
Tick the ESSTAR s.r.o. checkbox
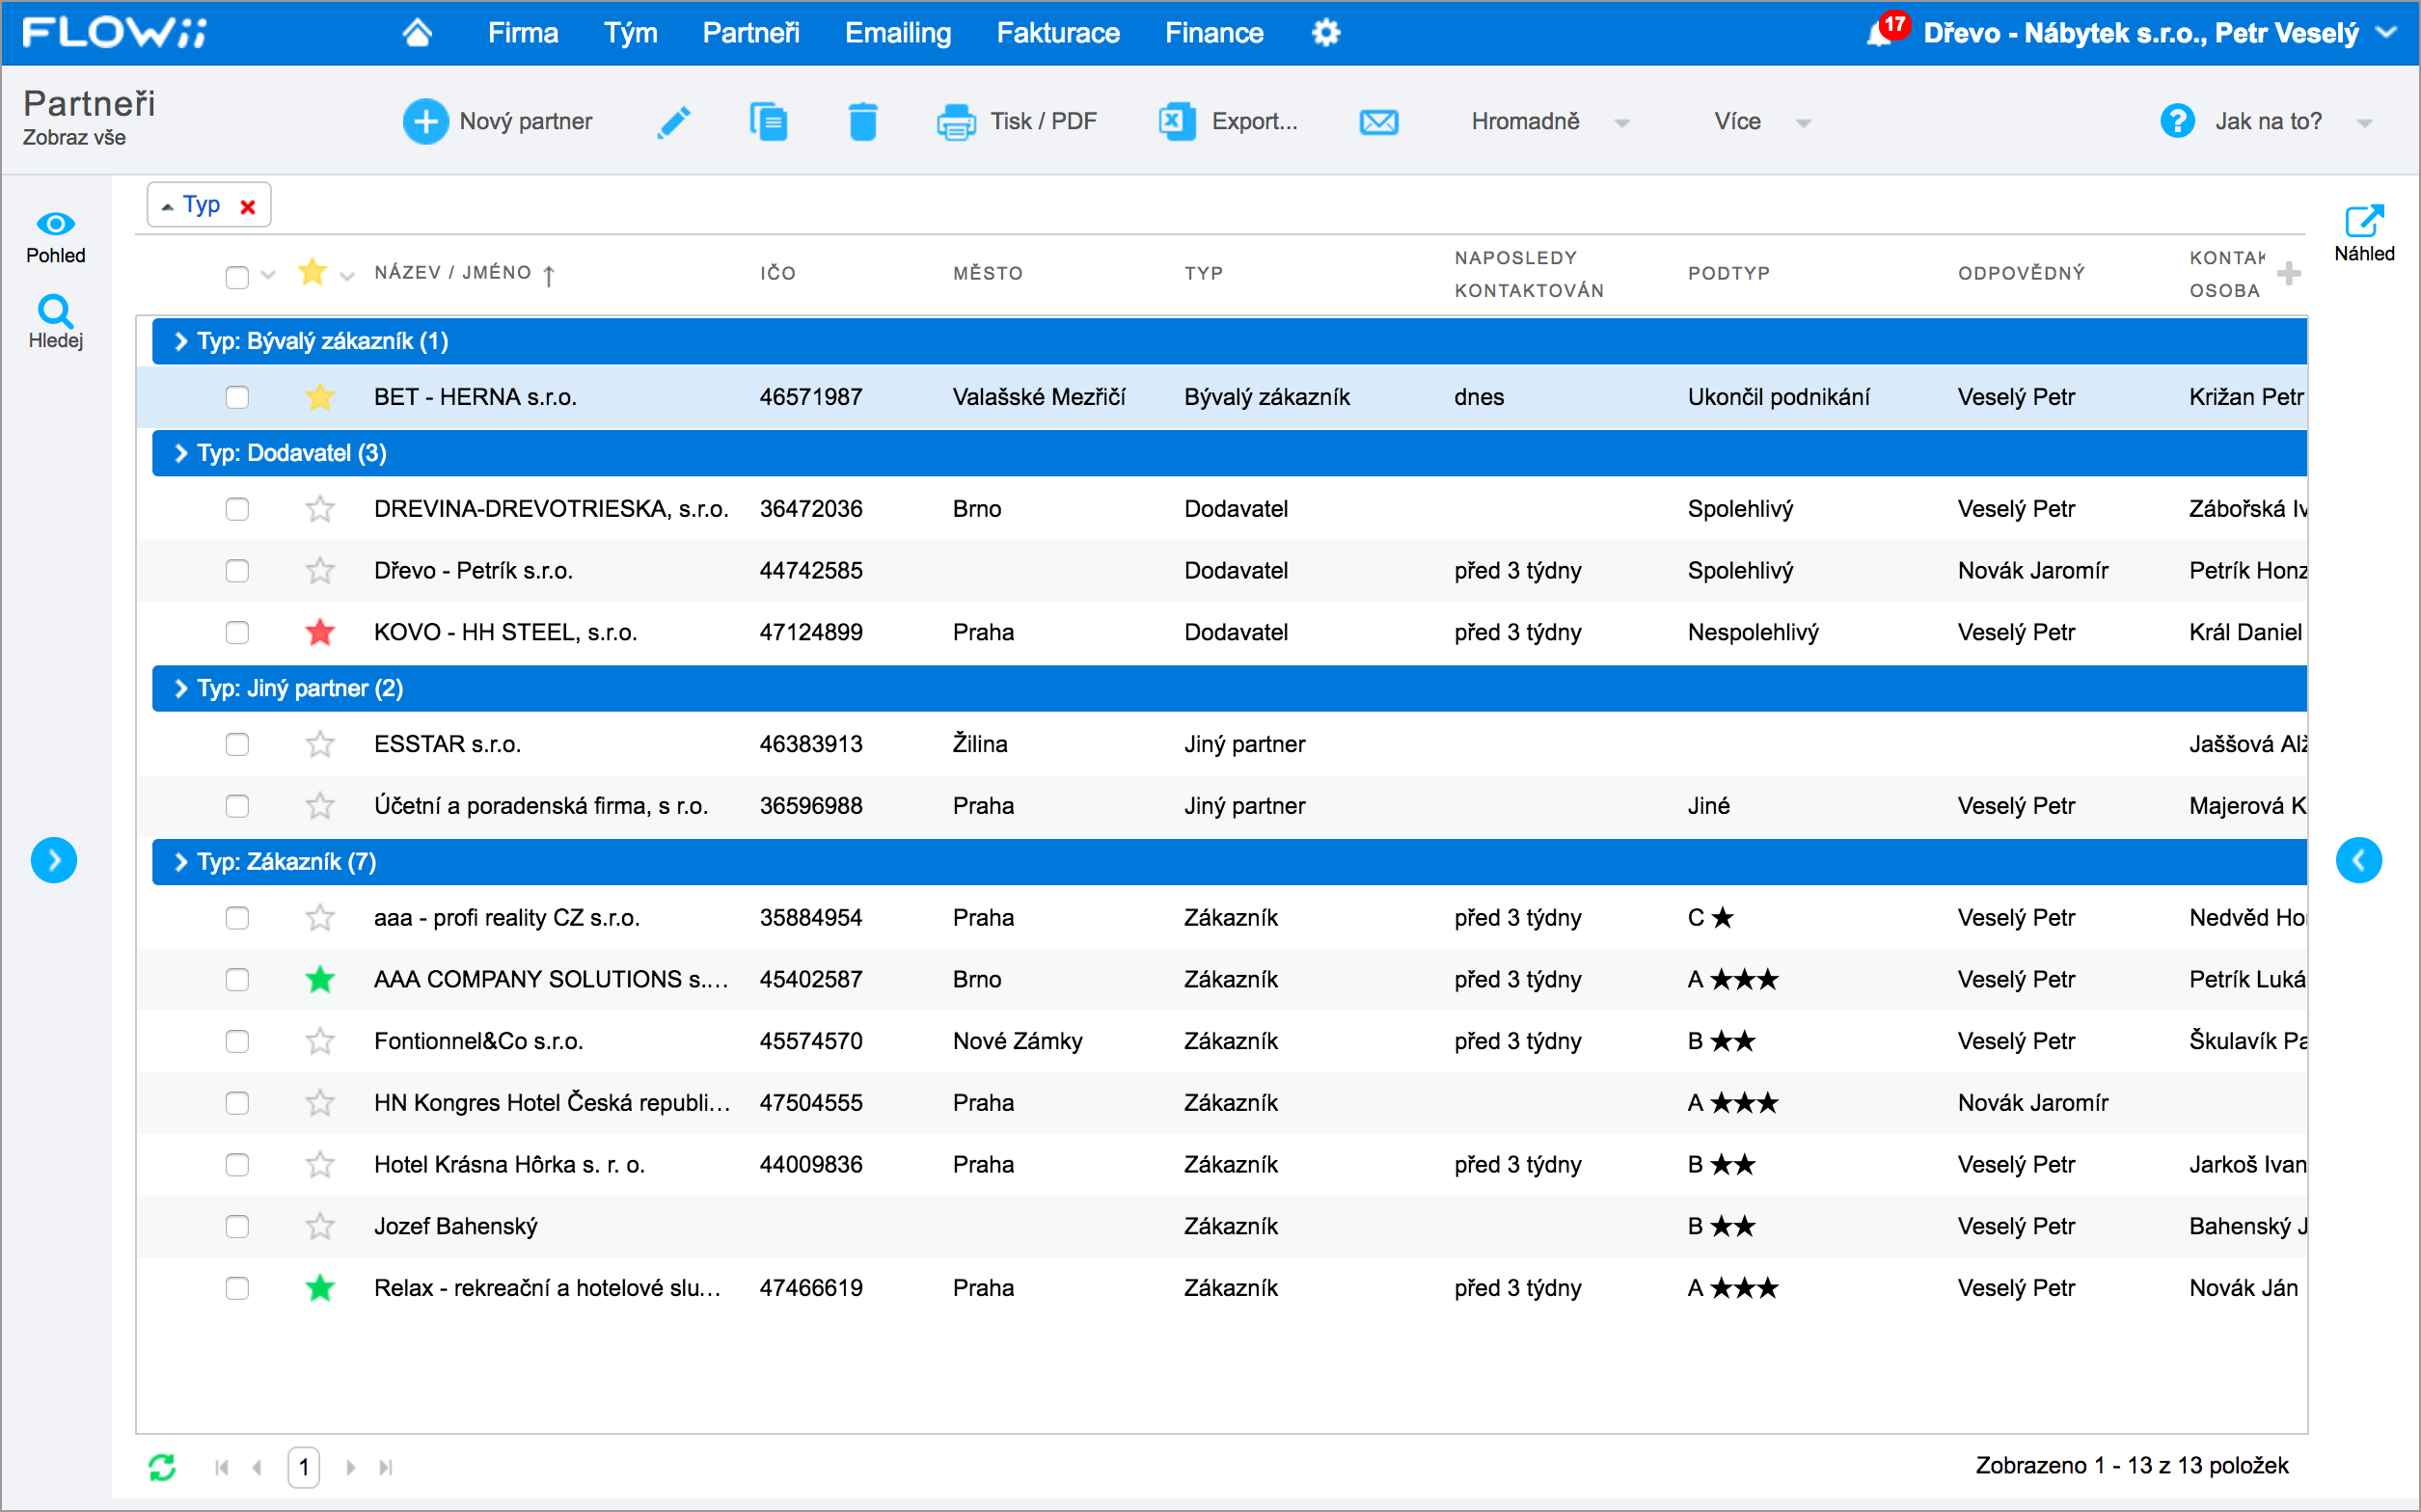(x=237, y=744)
